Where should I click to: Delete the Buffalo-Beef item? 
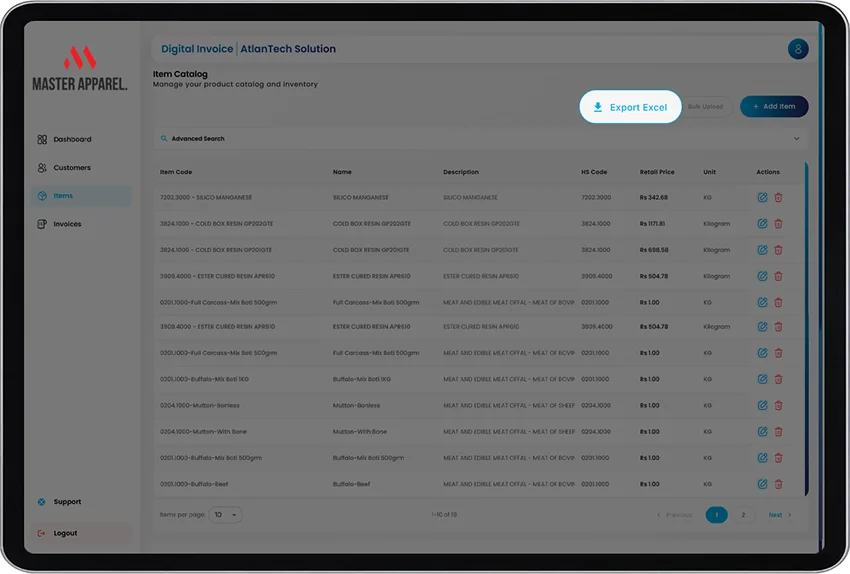pos(778,484)
